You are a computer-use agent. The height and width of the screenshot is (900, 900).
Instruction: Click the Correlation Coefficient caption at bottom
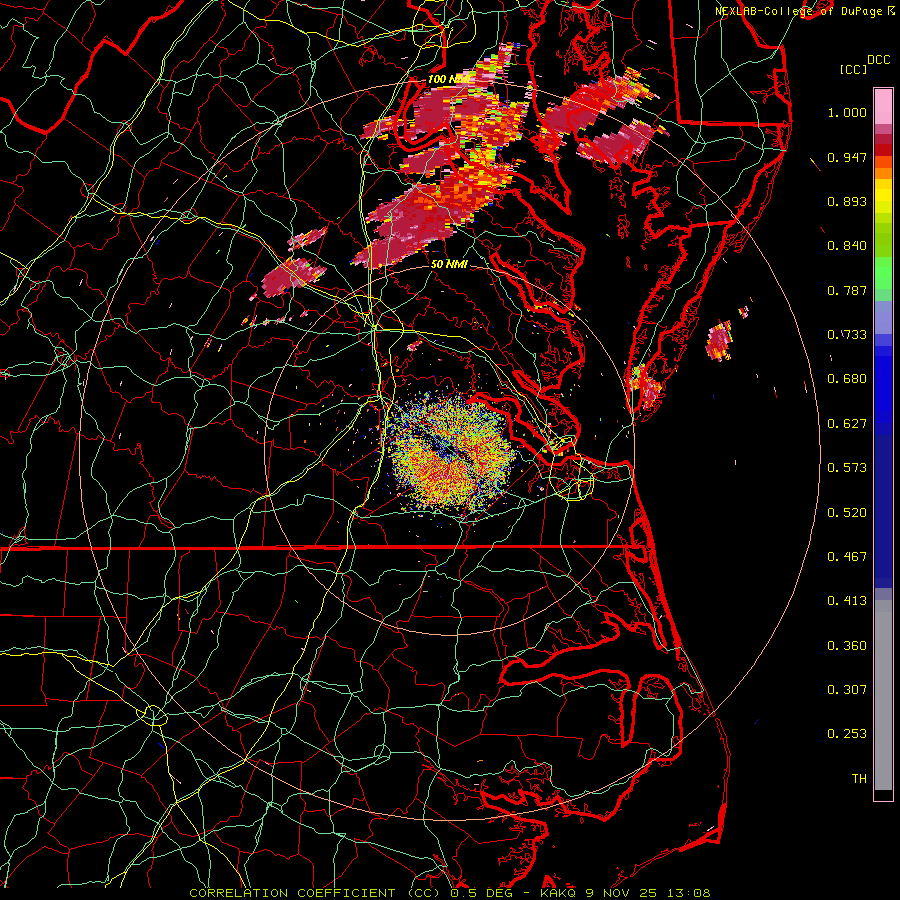click(450, 893)
